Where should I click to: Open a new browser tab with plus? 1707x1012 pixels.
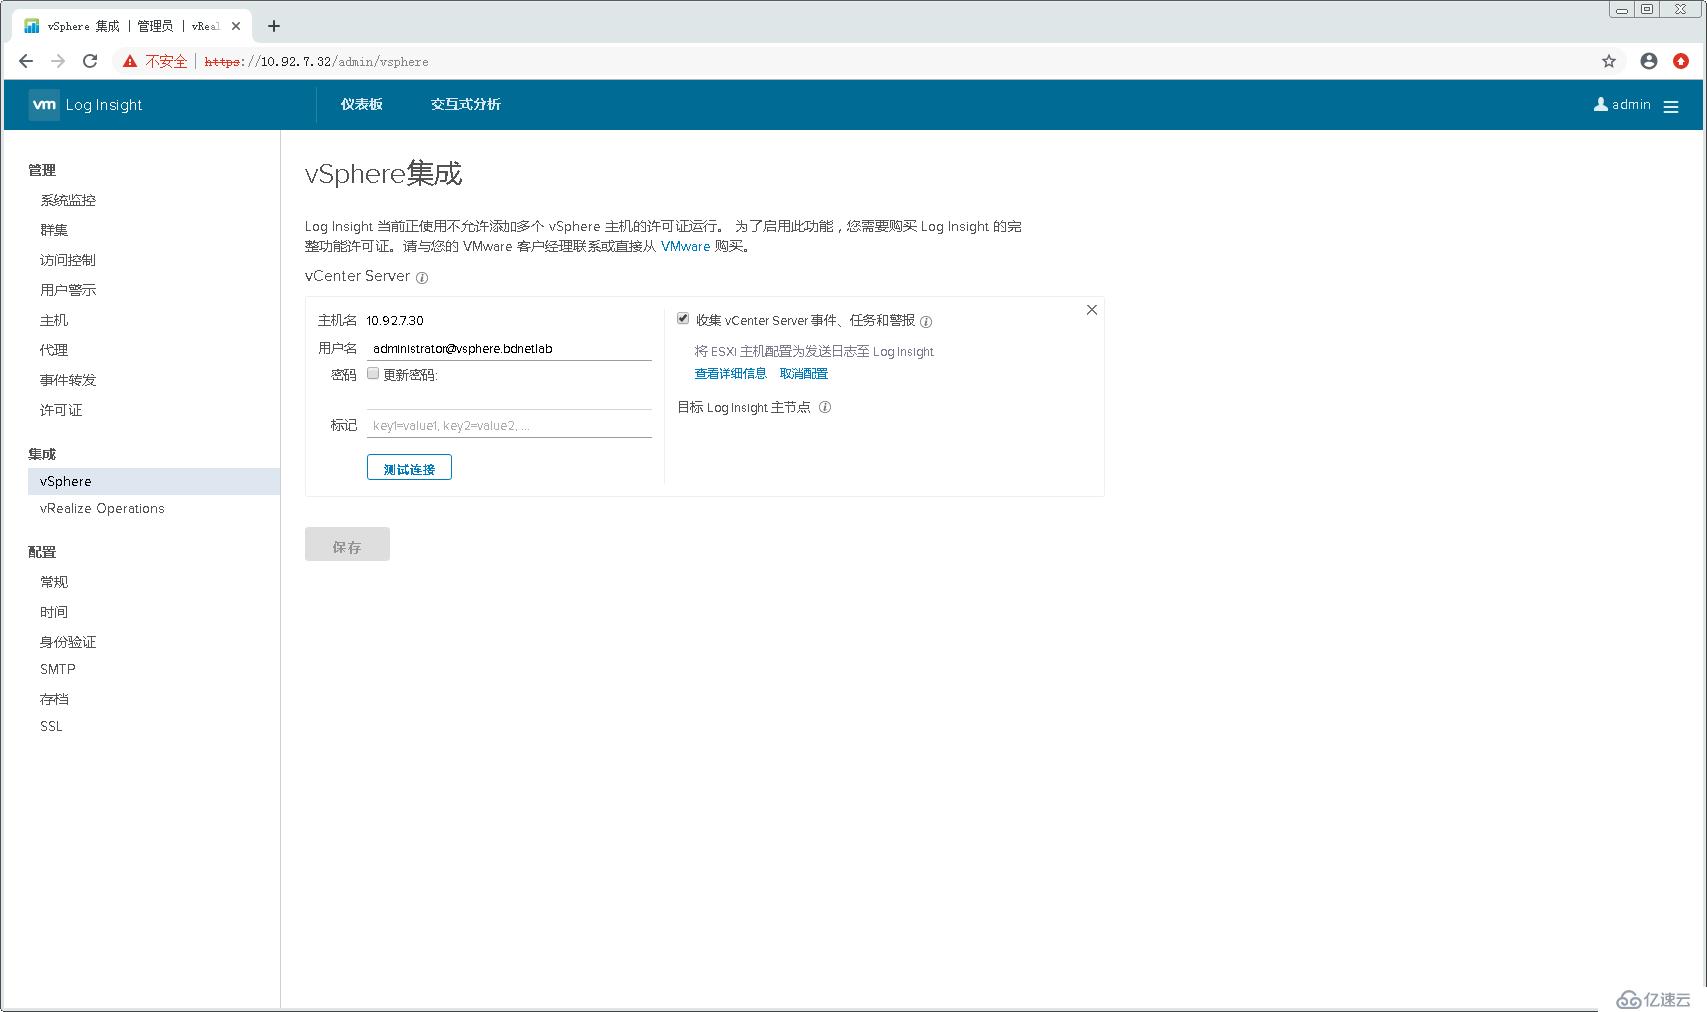click(x=274, y=26)
